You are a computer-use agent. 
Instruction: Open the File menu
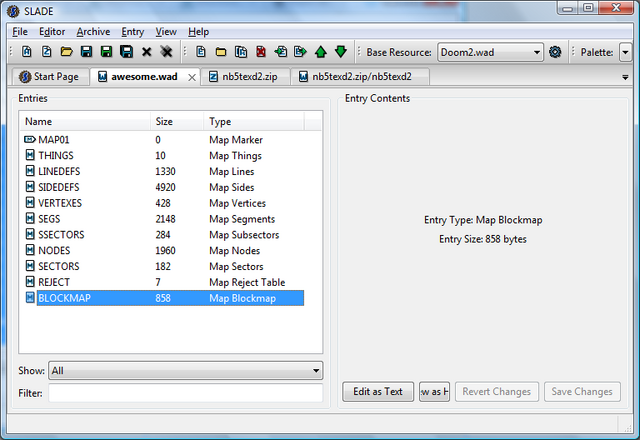tap(20, 31)
